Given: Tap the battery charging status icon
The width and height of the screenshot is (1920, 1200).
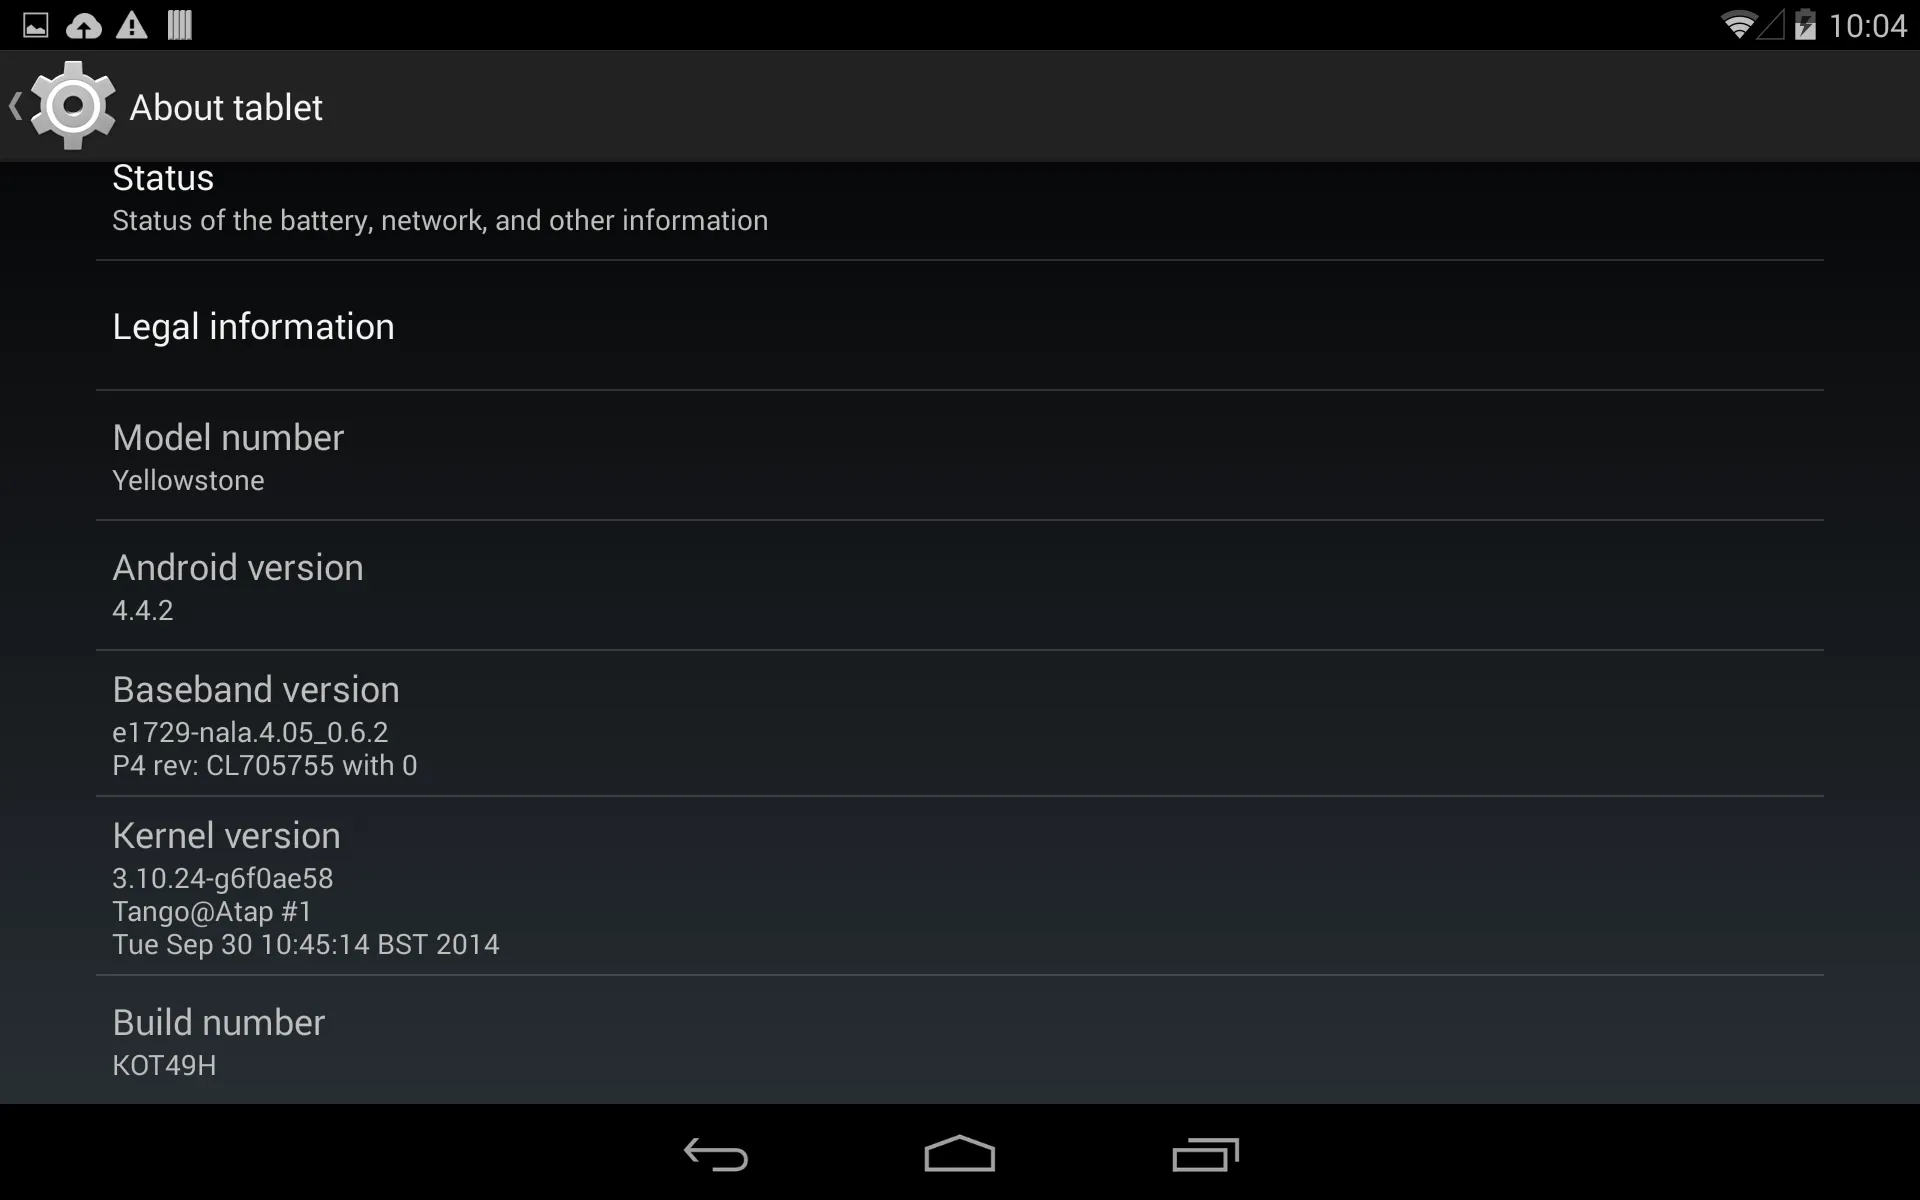Looking at the screenshot, I should (x=1805, y=25).
